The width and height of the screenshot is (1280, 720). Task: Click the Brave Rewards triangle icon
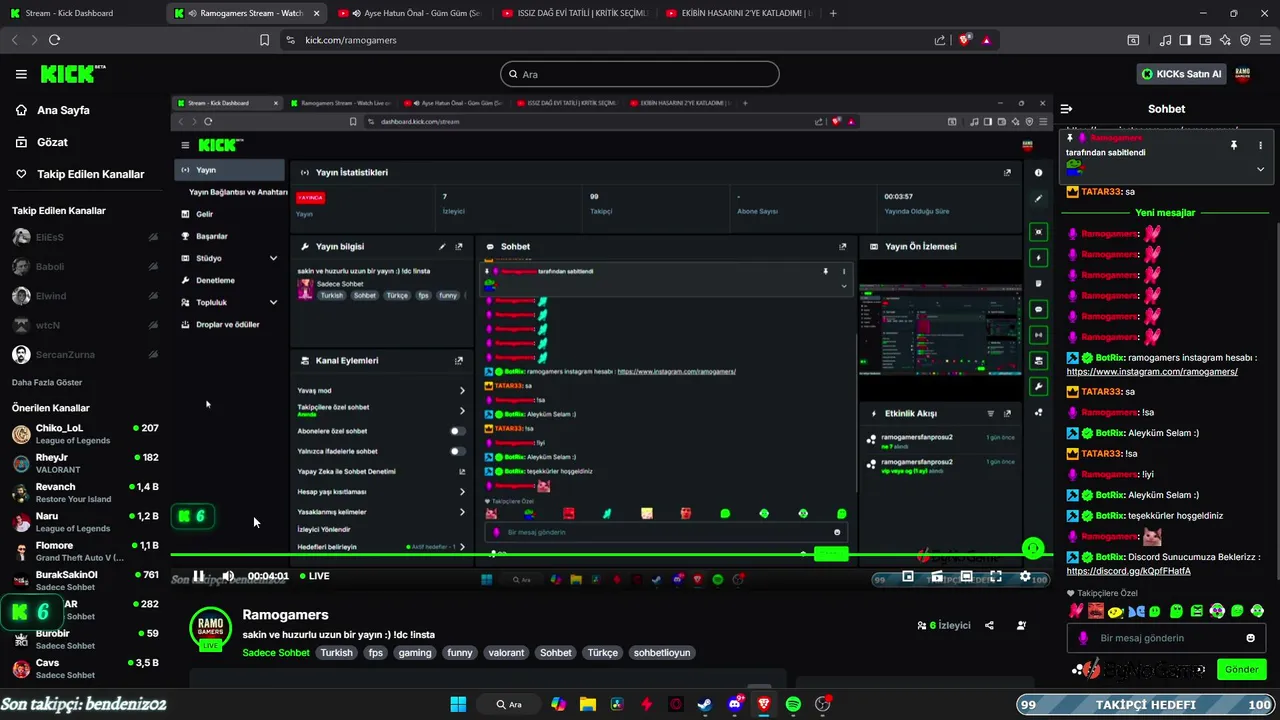tap(987, 40)
